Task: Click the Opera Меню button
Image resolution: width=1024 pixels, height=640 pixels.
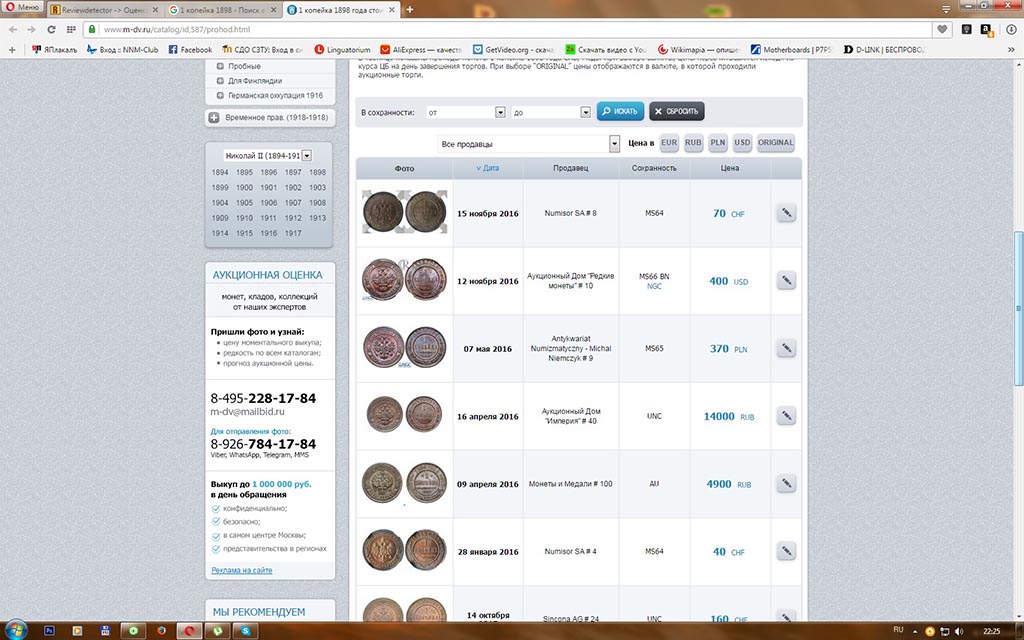Action: [x=22, y=9]
